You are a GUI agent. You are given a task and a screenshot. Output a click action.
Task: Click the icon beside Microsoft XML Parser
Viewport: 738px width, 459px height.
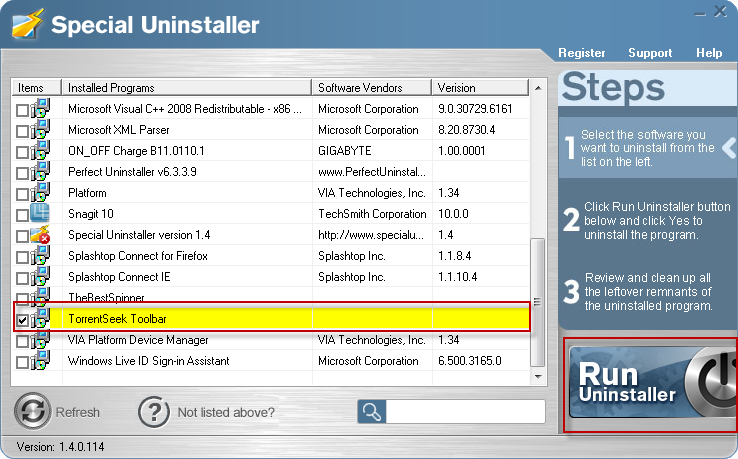point(40,129)
